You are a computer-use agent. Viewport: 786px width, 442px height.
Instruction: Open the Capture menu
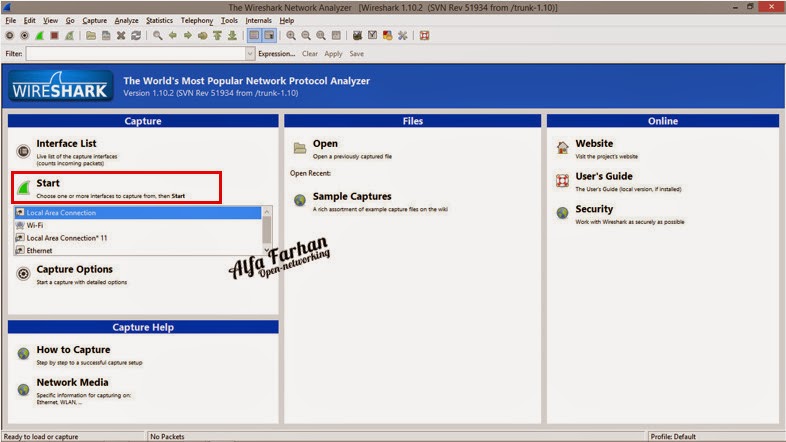click(x=94, y=21)
